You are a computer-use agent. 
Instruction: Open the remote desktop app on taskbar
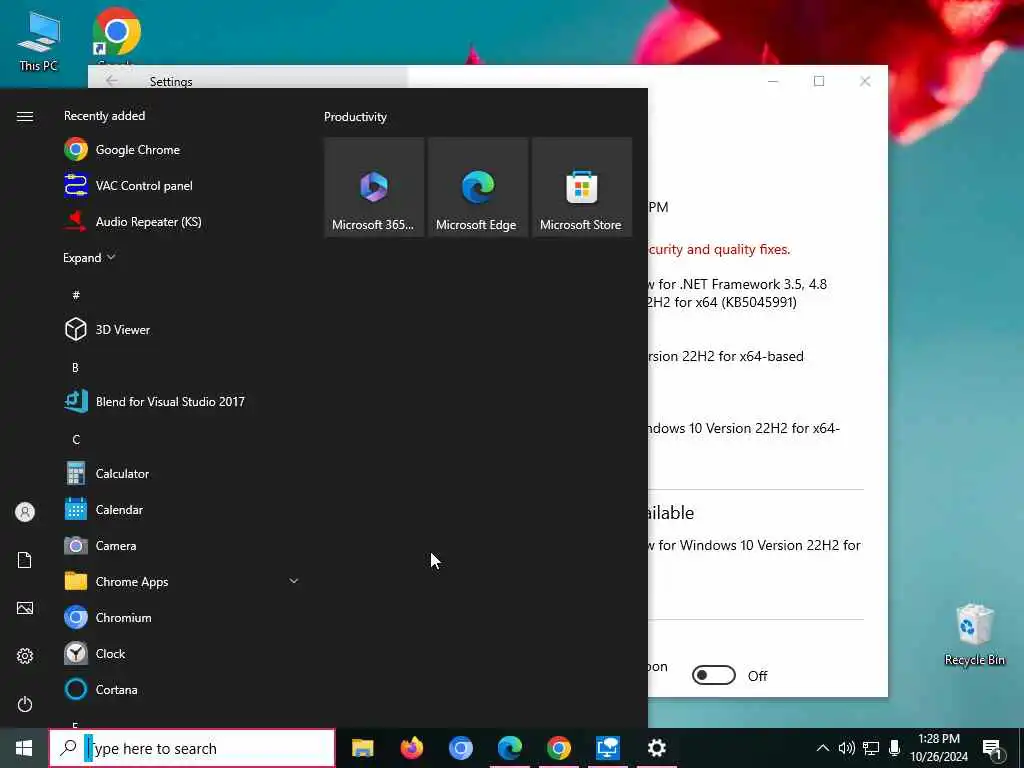(x=607, y=748)
